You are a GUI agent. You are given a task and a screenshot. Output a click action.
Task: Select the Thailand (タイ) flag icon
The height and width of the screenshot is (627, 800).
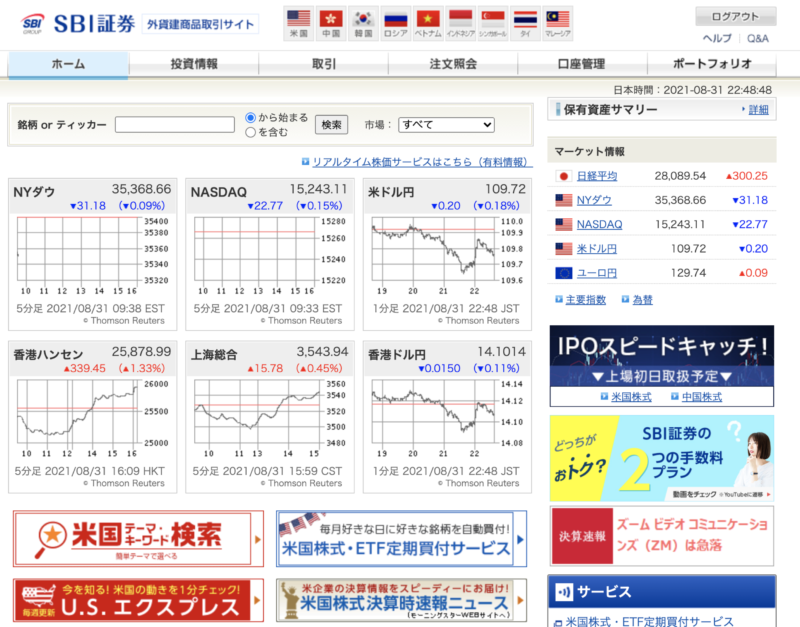pos(525,23)
